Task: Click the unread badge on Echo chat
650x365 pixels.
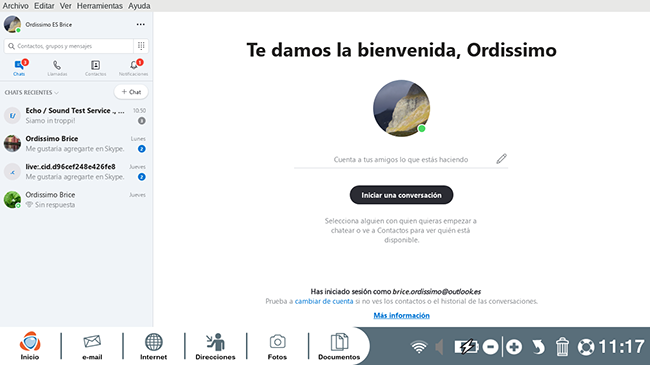Action: pos(142,121)
